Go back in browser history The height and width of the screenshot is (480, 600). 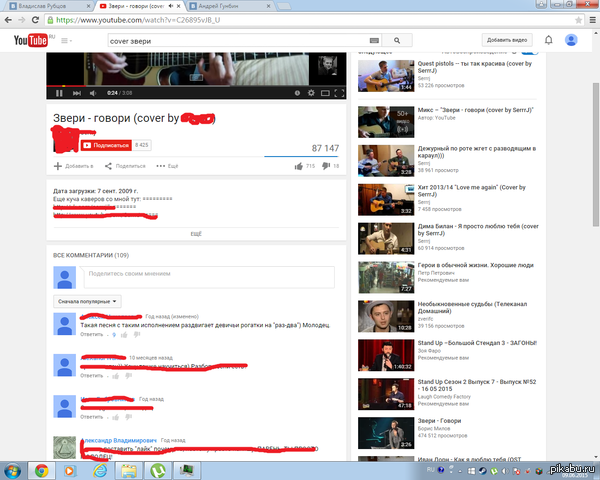(8, 20)
